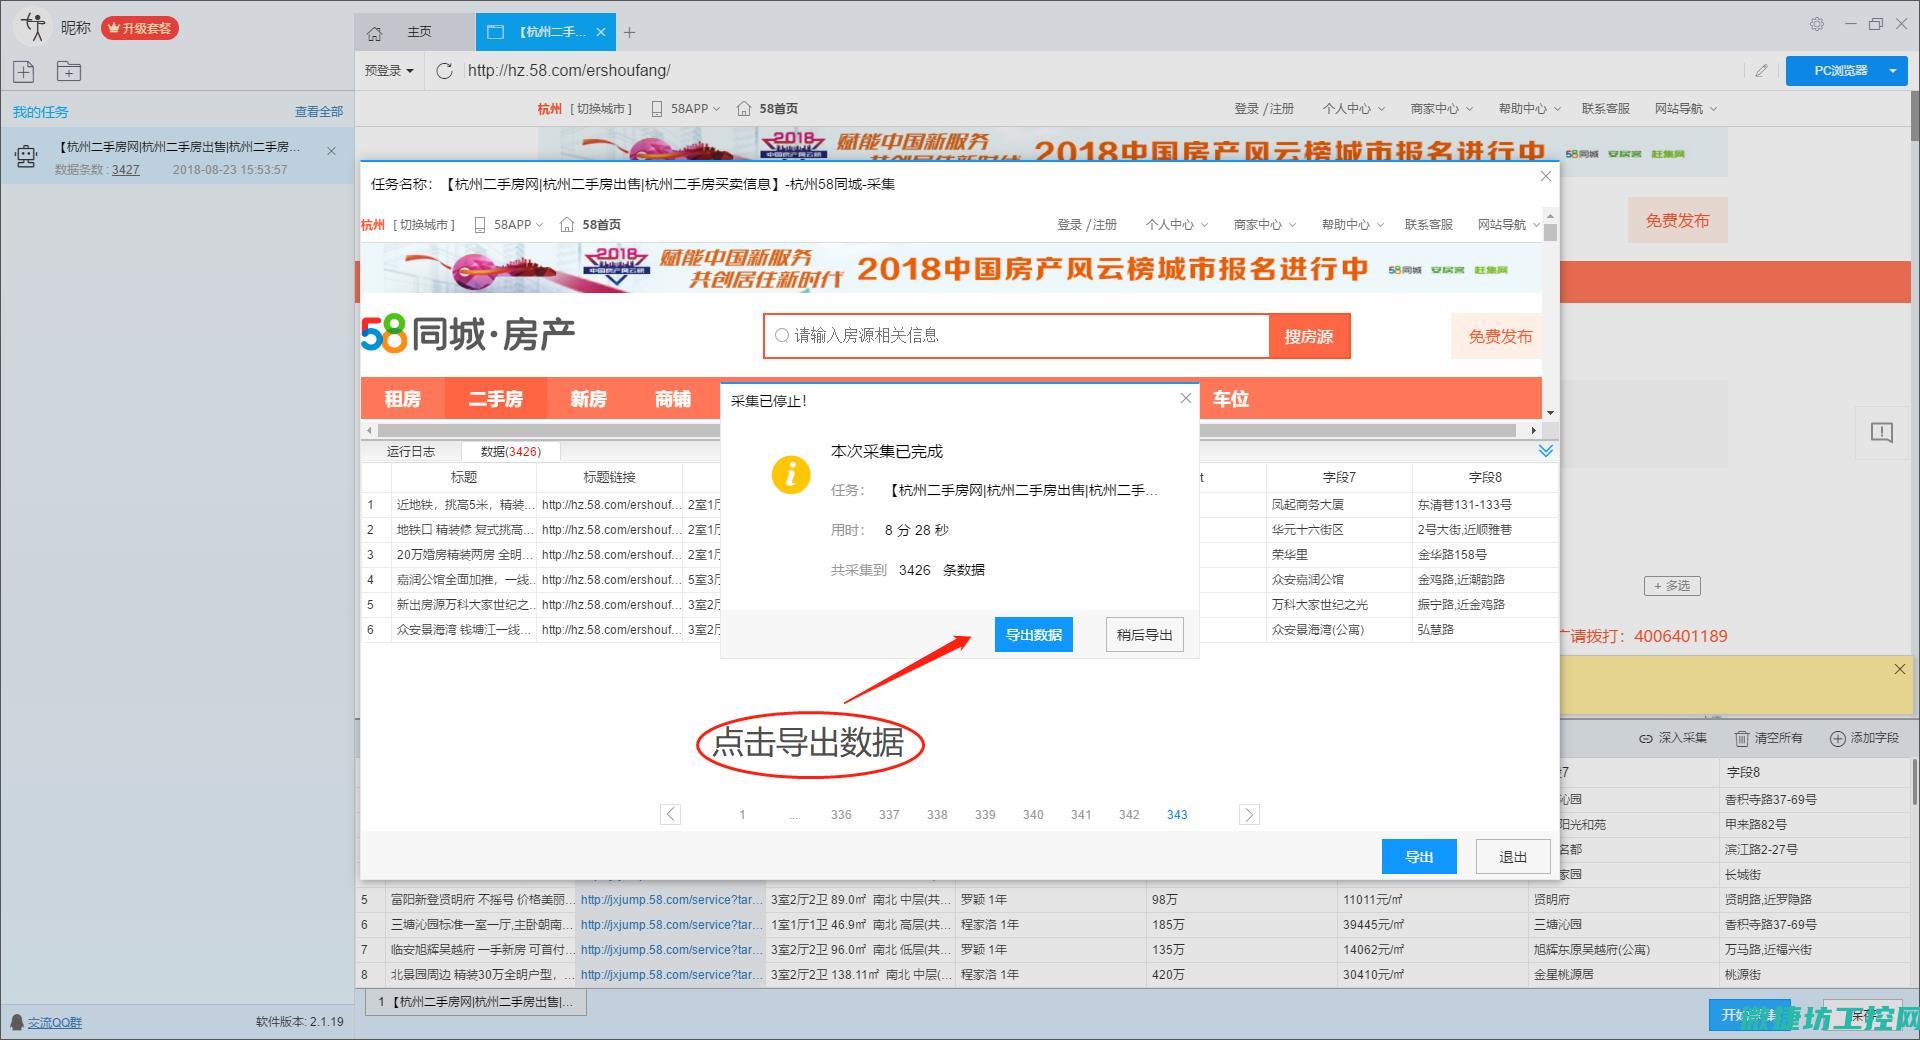
Task: Click 切换城市 link in dialog
Action: pos(424,225)
